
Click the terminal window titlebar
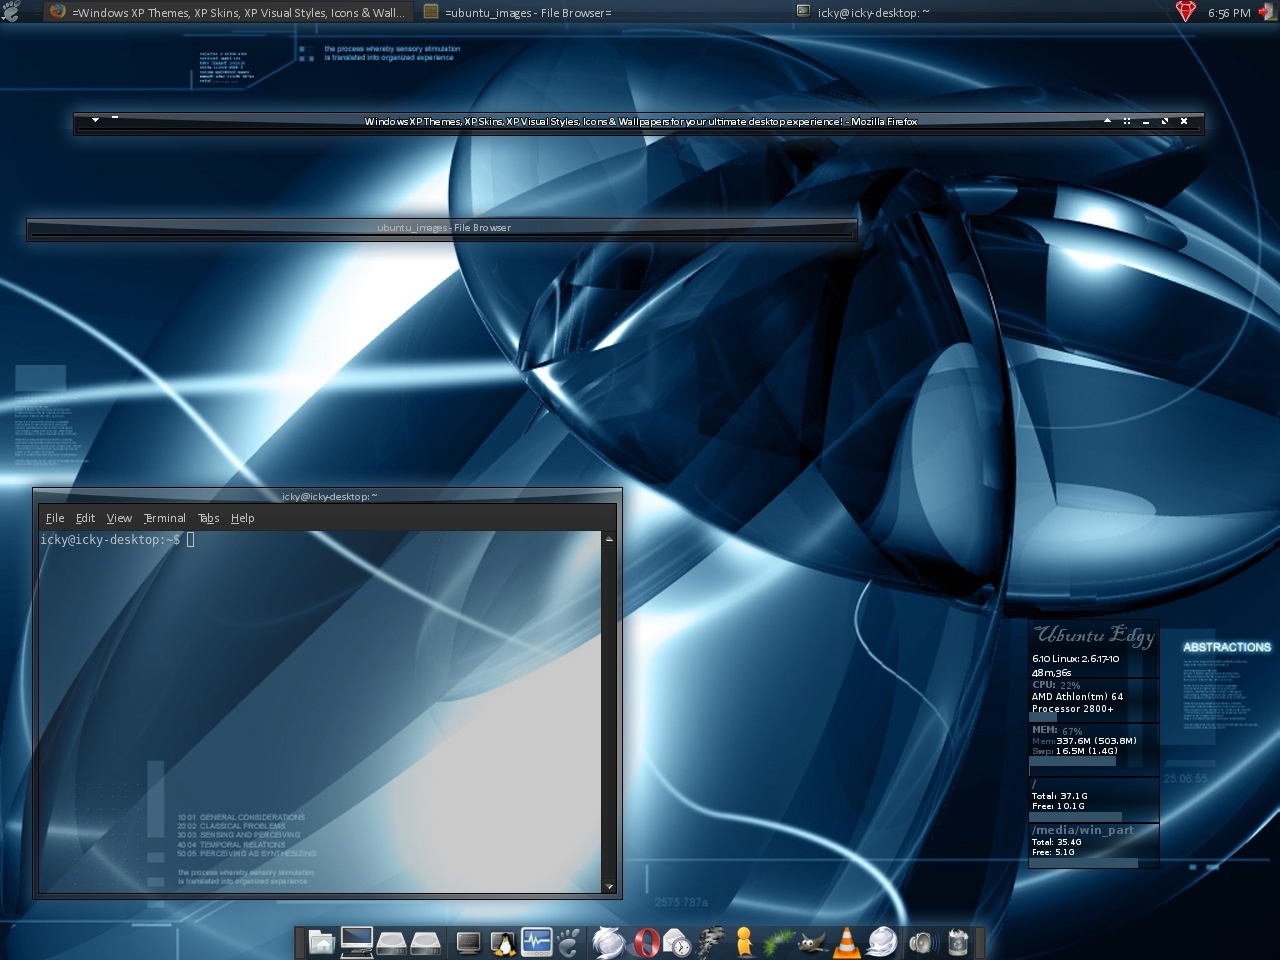[x=328, y=496]
